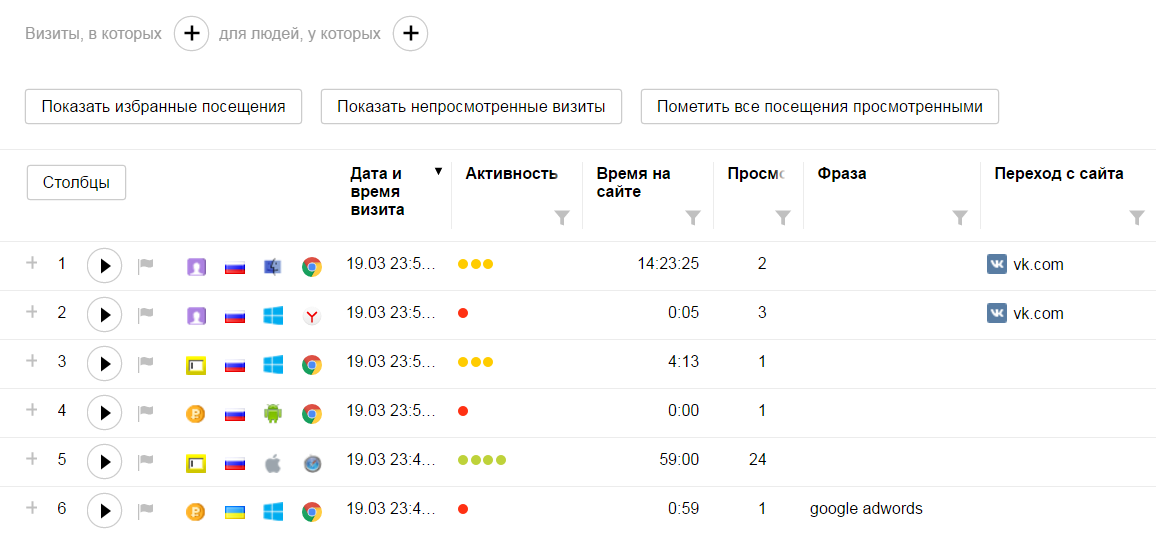This screenshot has width=1156, height=533.
Task: Play session recording of visit 6
Action: coord(105,510)
